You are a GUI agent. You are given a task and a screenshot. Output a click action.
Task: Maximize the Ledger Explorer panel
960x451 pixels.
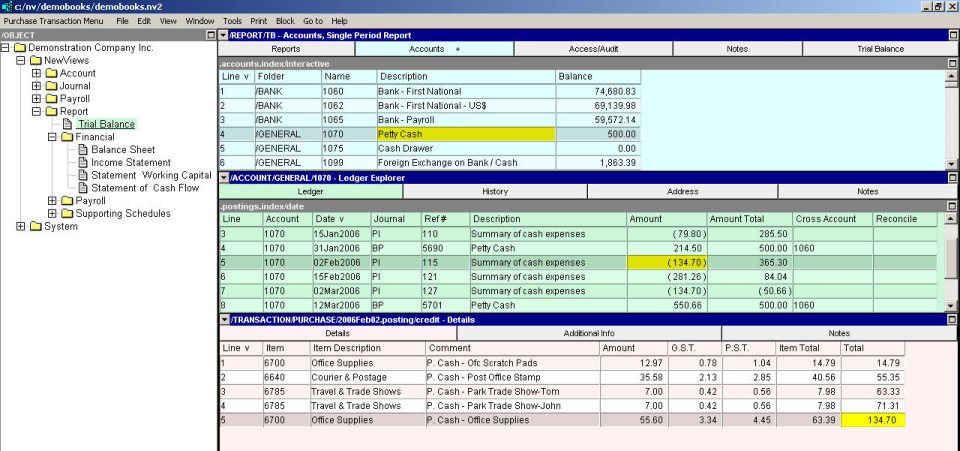952,178
